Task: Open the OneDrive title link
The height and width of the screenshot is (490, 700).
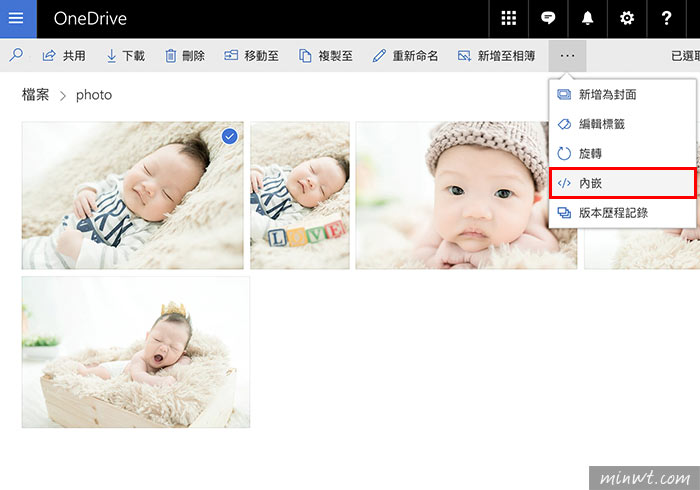Action: click(x=90, y=18)
